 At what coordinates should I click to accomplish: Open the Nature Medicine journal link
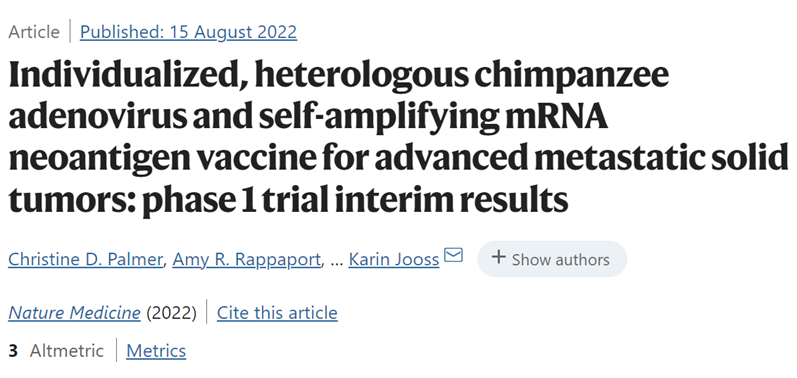coord(74,312)
